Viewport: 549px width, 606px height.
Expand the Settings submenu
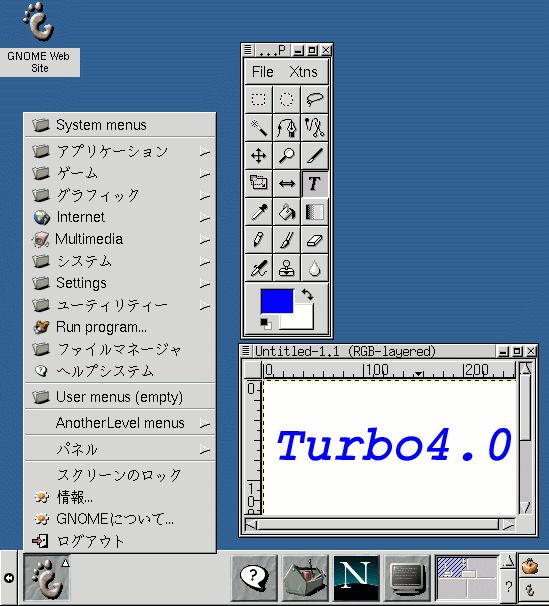120,283
